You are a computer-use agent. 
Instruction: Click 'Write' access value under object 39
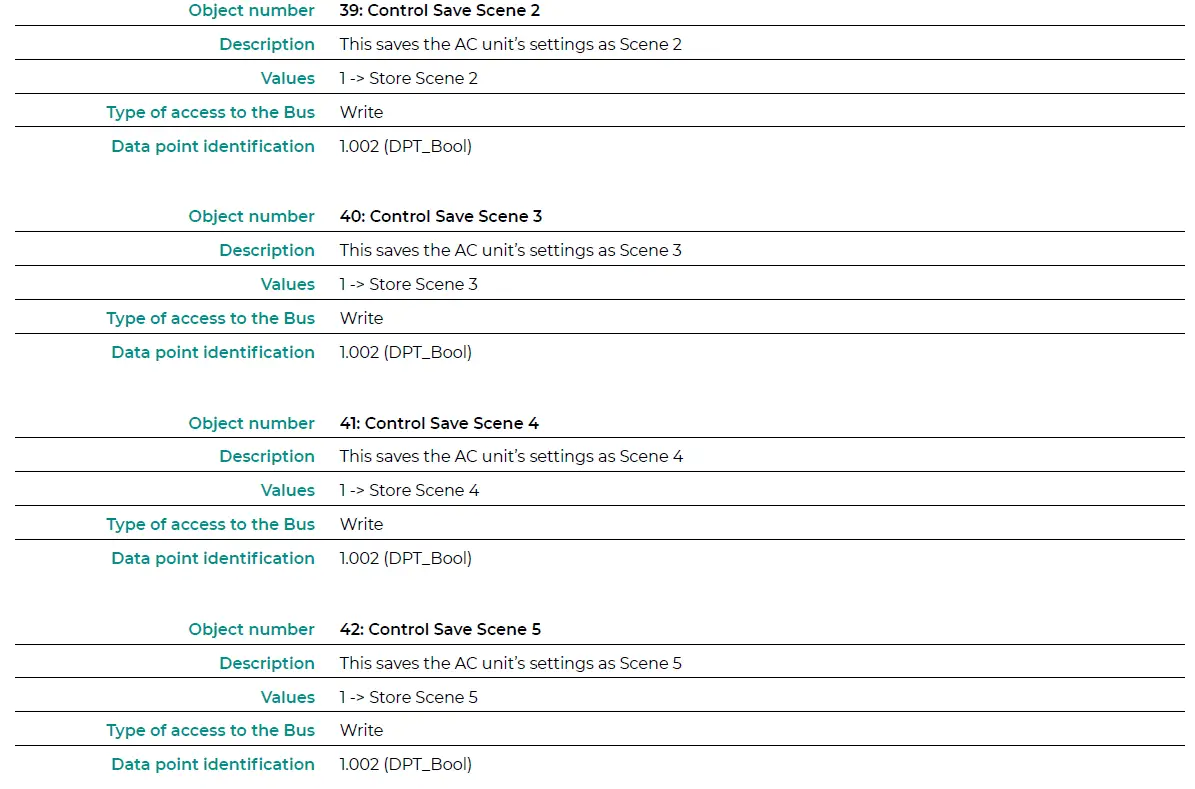point(361,112)
